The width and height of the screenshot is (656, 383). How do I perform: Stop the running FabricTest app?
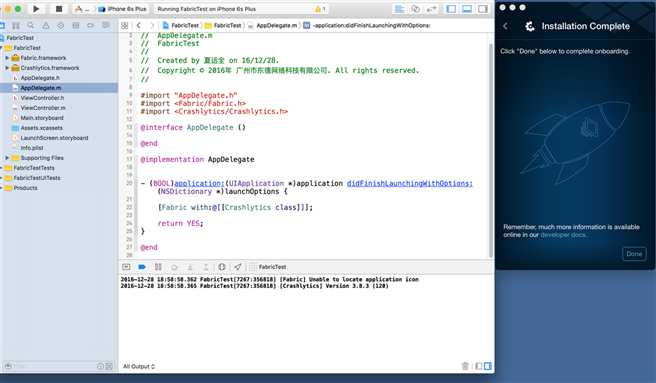59,8
